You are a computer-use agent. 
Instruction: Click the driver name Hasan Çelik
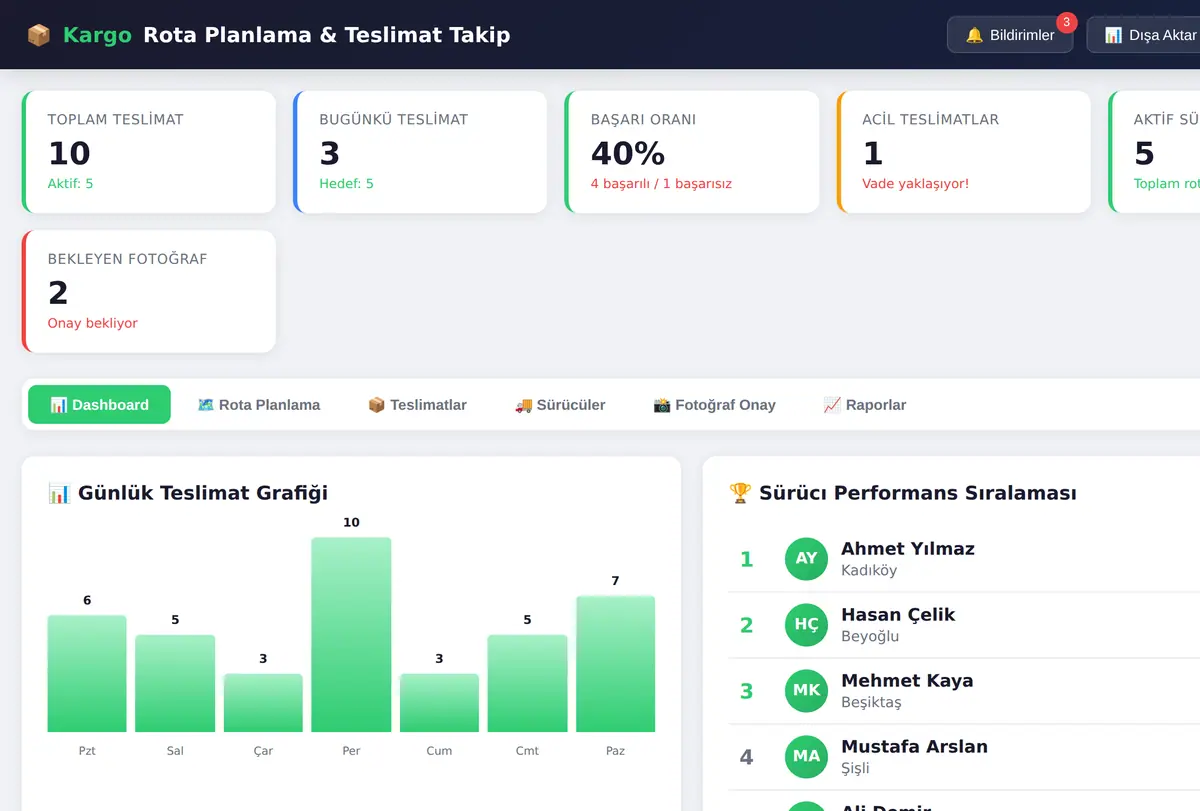tap(898, 614)
